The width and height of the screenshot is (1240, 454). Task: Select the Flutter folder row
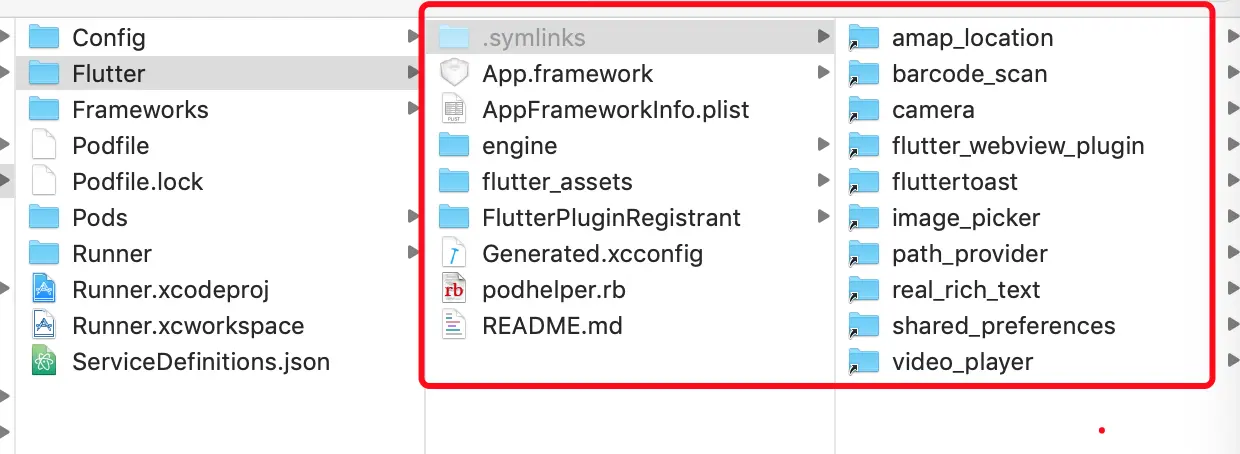[x=221, y=74]
